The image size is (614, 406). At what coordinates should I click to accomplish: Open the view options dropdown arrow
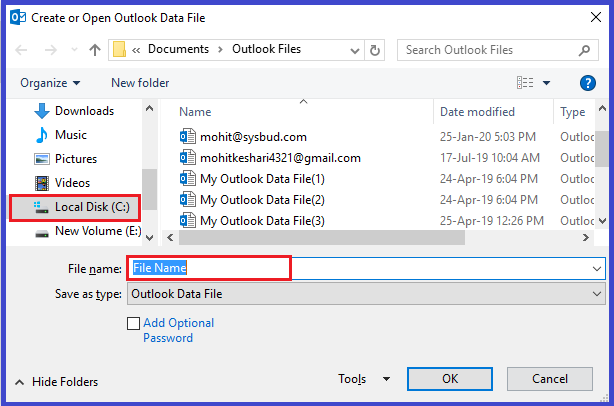point(546,83)
